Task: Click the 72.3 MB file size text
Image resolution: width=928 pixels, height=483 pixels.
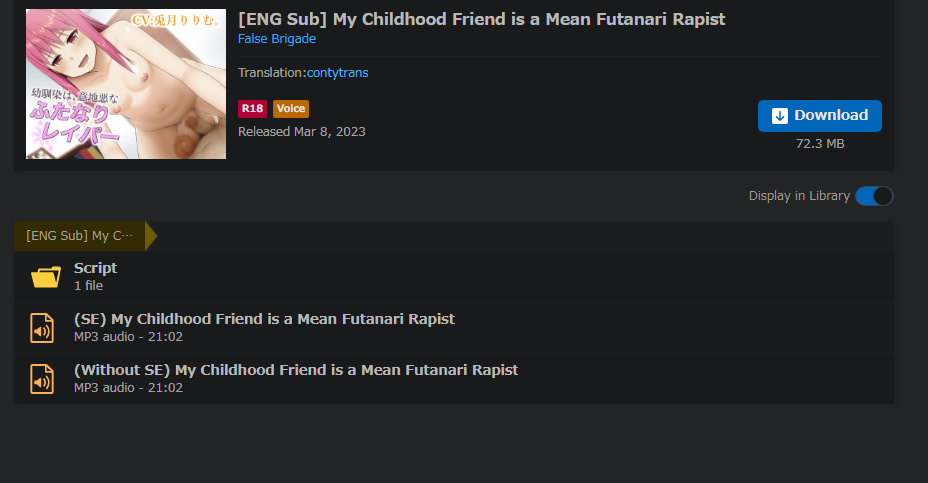Action: pos(820,144)
